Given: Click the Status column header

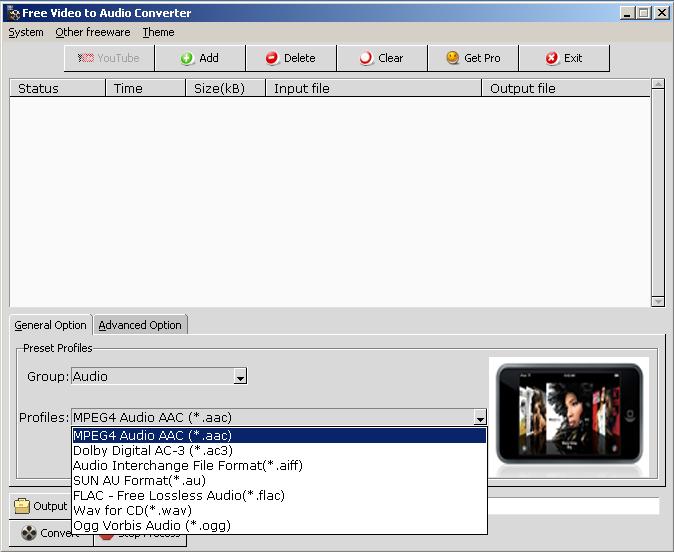Looking at the screenshot, I should pyautogui.click(x=58, y=88).
